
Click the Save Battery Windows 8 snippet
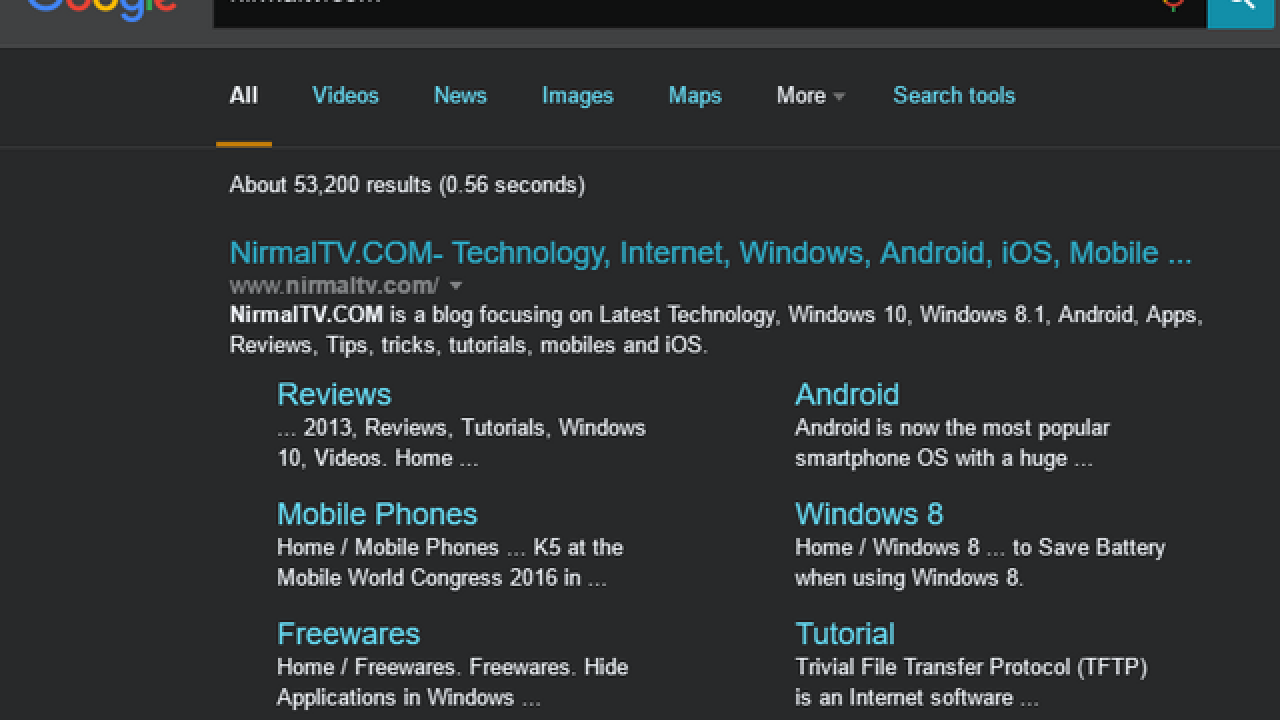tap(980, 562)
